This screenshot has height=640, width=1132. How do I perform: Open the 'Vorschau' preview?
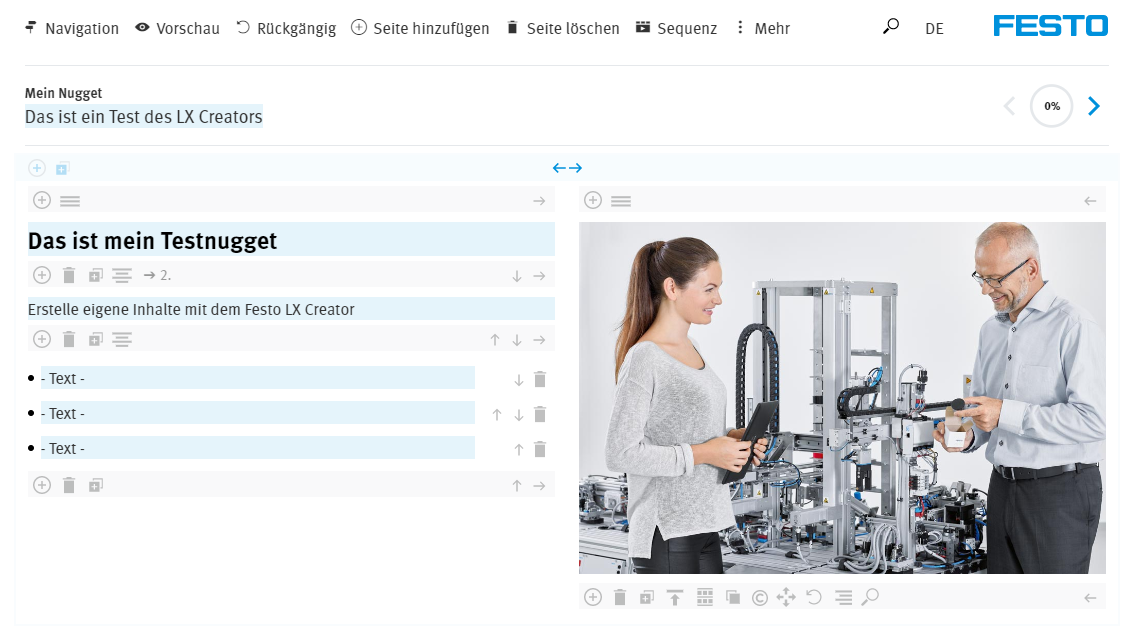[177, 28]
